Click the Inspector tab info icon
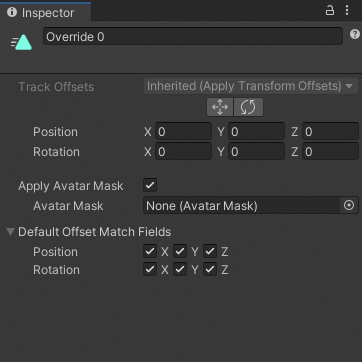The image size is (362, 362). click(x=12, y=12)
